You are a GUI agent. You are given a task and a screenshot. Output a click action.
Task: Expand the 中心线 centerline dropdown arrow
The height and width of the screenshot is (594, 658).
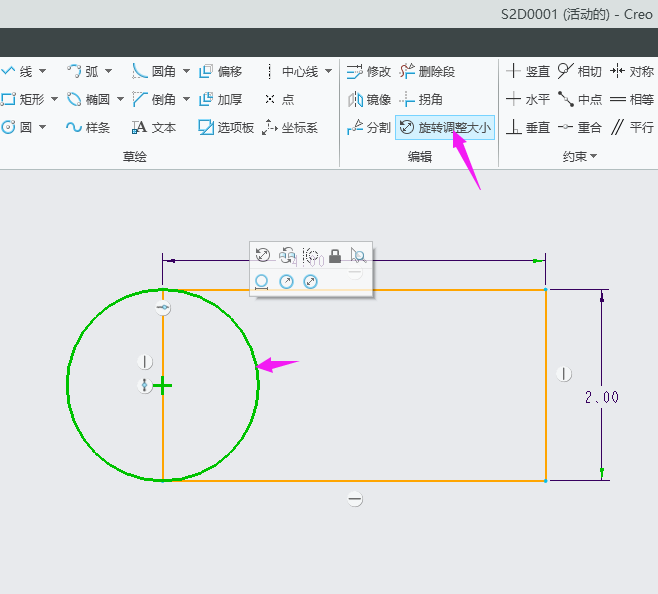[x=329, y=71]
